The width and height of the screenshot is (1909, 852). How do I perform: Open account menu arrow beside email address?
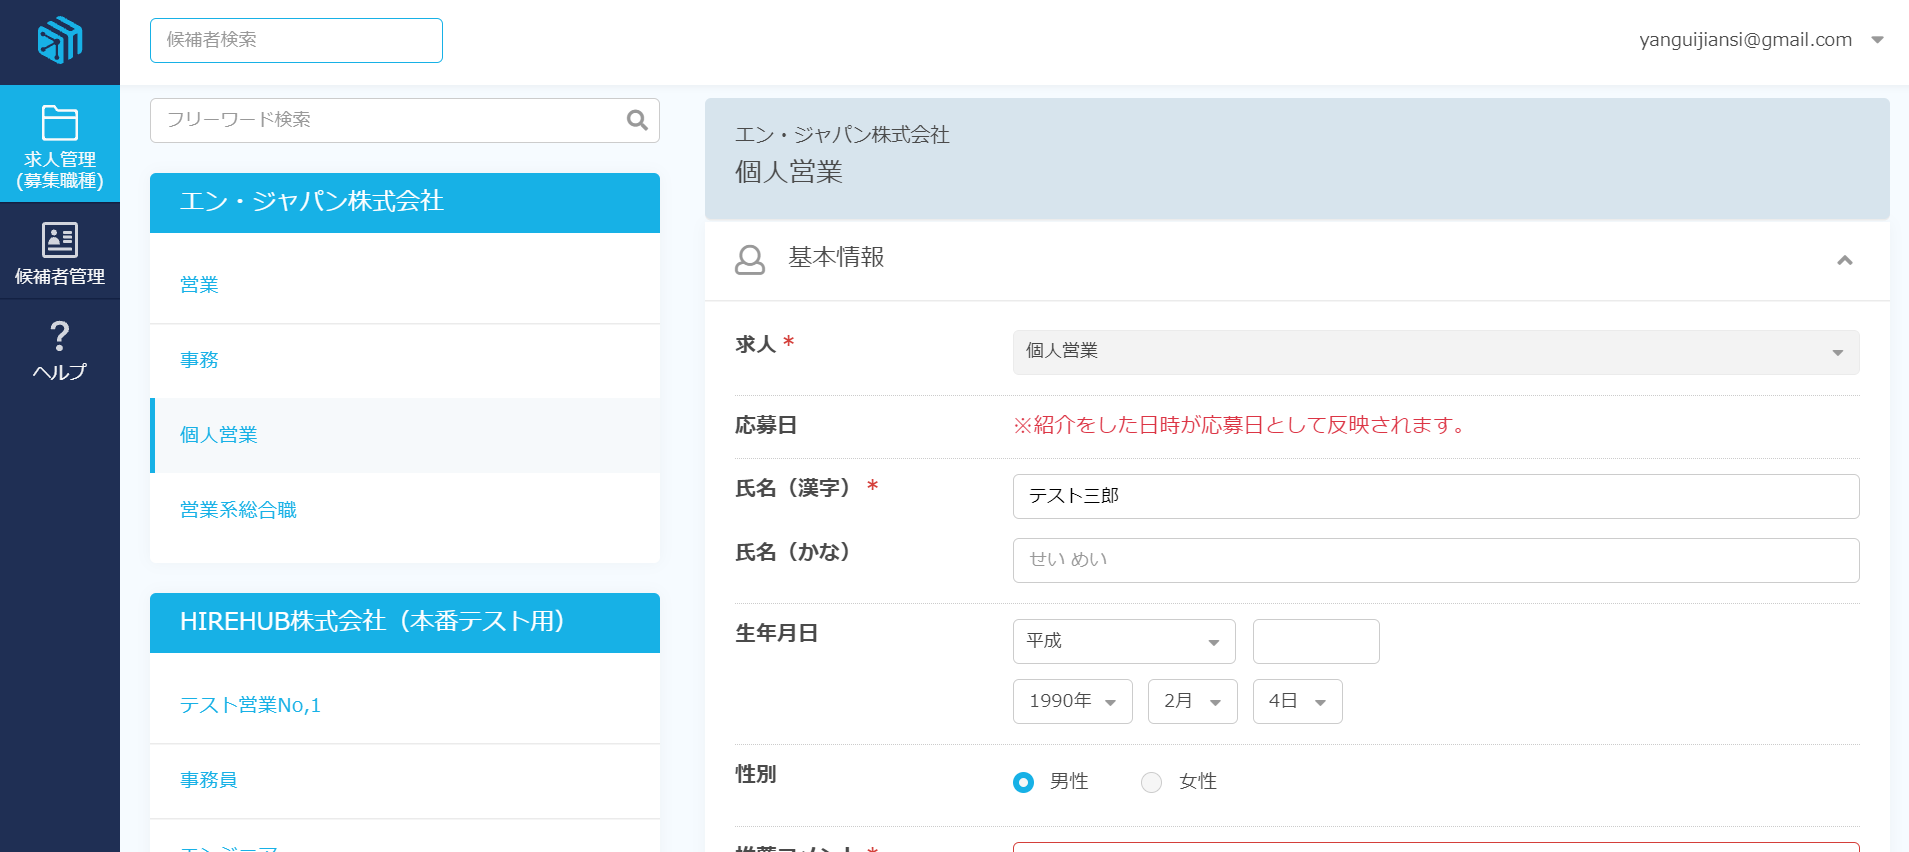point(1877,40)
